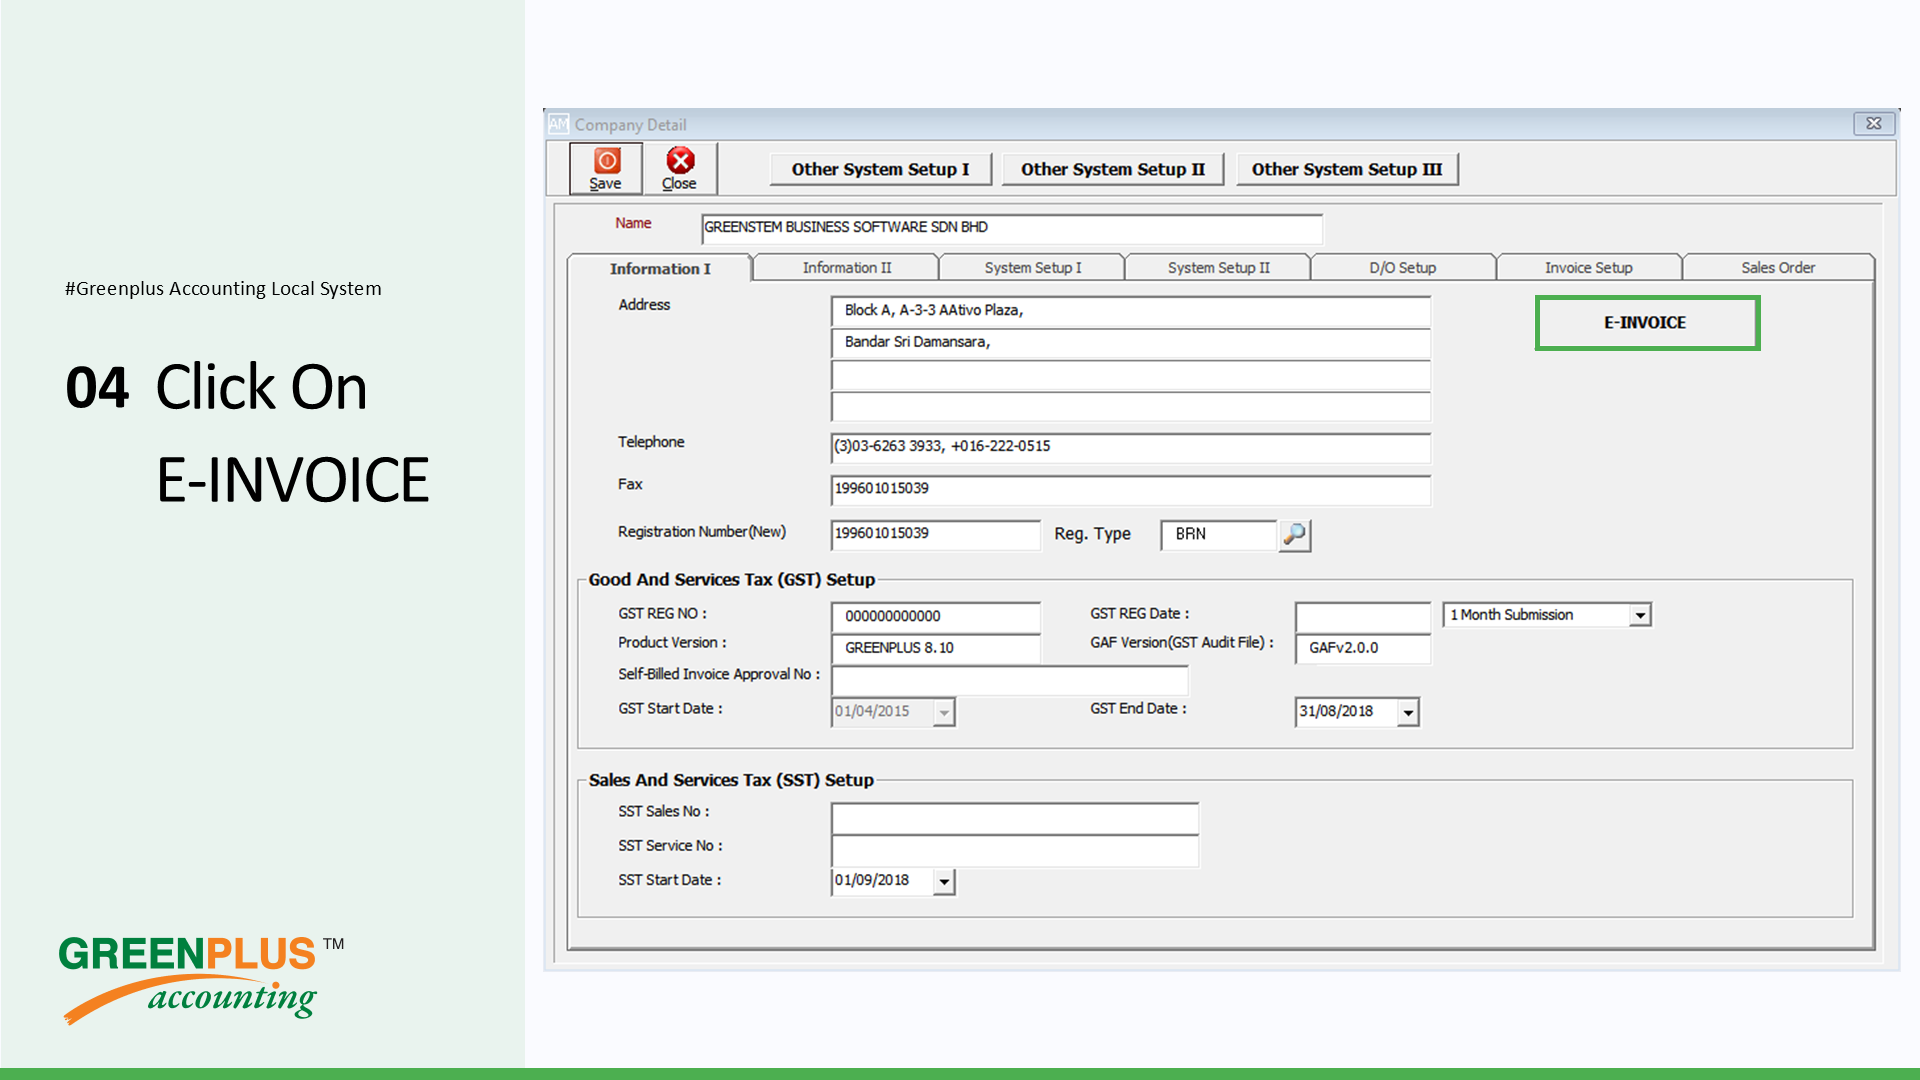Click the E-INVOICE button

click(1647, 323)
